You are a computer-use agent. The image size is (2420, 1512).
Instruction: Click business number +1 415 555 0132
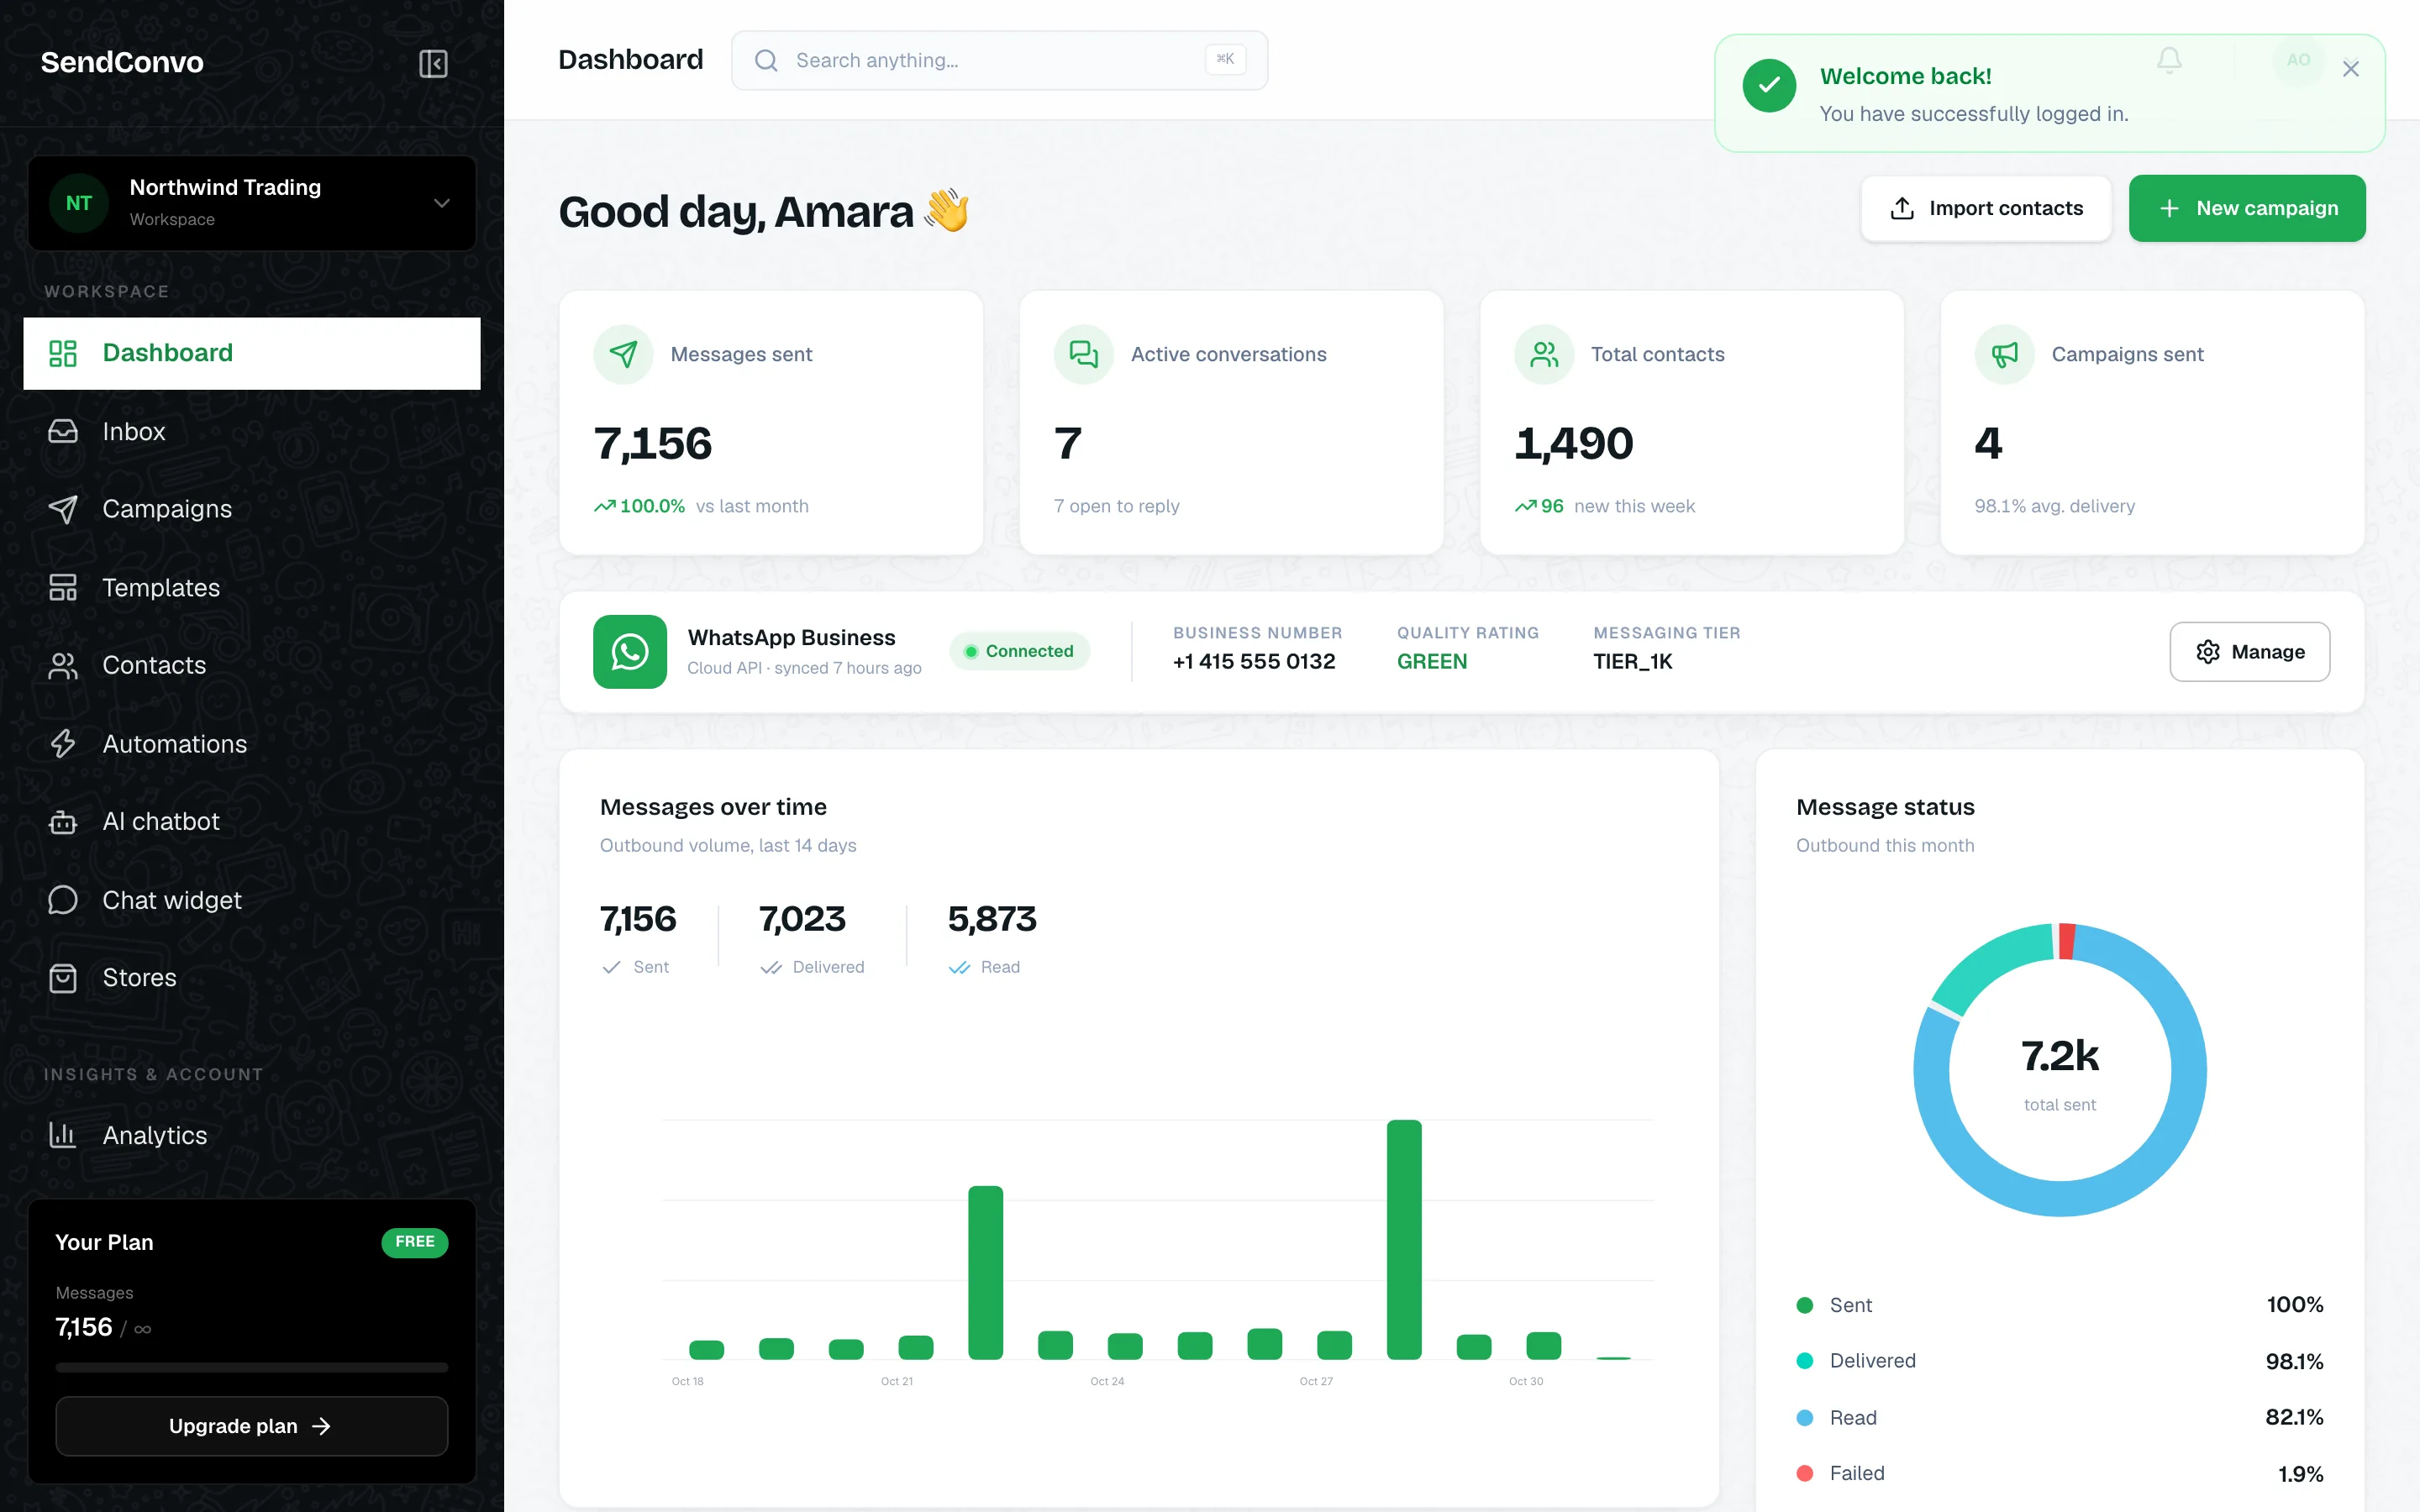click(1254, 662)
